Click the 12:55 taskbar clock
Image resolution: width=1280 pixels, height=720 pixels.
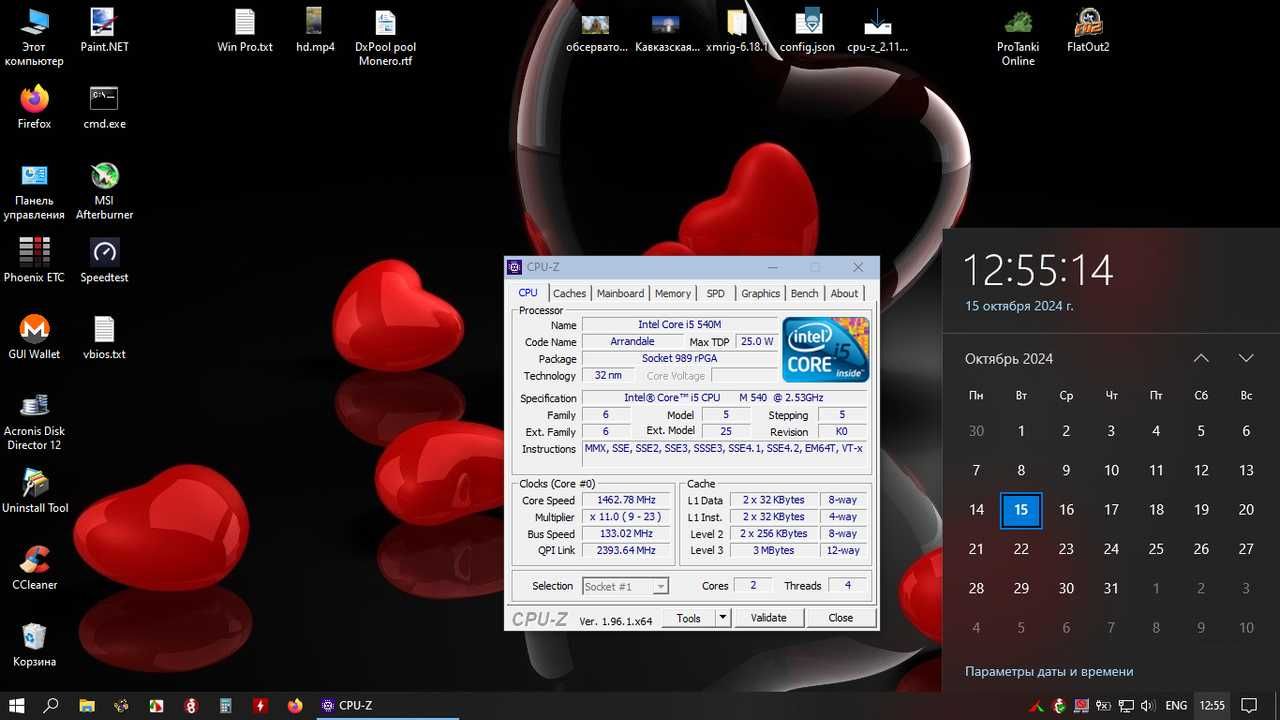coord(1212,705)
